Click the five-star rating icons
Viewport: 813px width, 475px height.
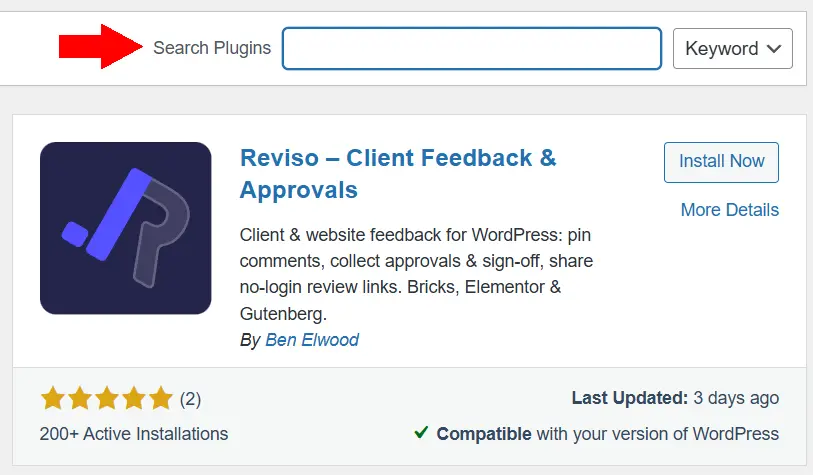(107, 398)
